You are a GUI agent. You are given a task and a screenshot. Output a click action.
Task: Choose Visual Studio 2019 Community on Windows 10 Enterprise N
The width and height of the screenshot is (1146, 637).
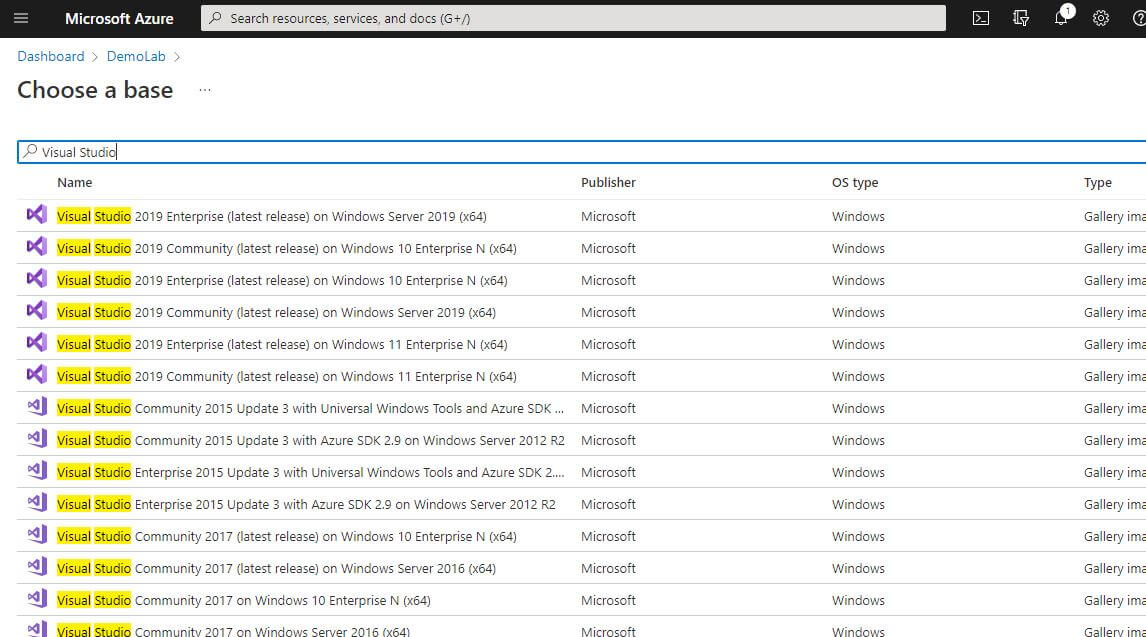click(x=286, y=248)
